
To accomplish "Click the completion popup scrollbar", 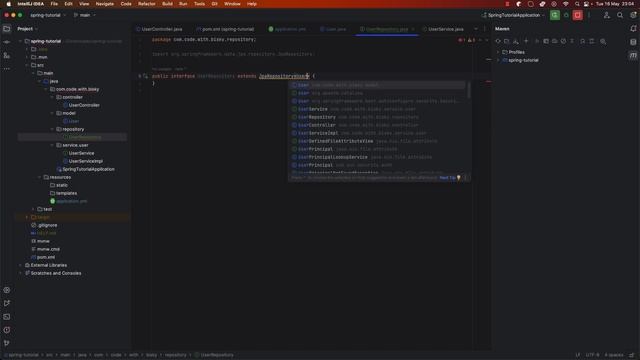I will point(469,90).
